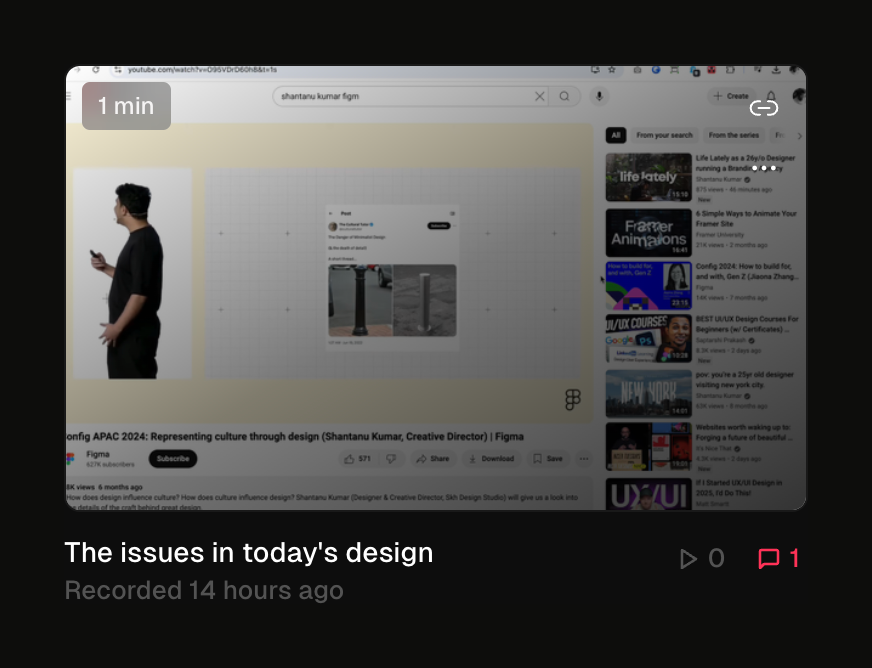
Task: Open the three-dot options menu on the video card
Action: click(764, 168)
